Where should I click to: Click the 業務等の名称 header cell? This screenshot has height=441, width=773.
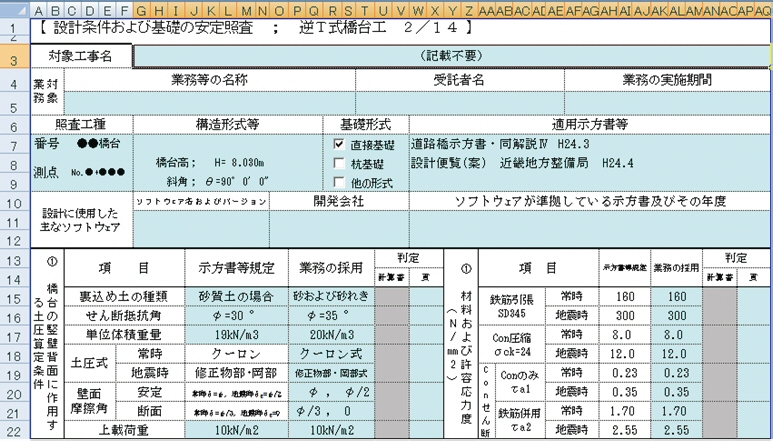tap(210, 80)
